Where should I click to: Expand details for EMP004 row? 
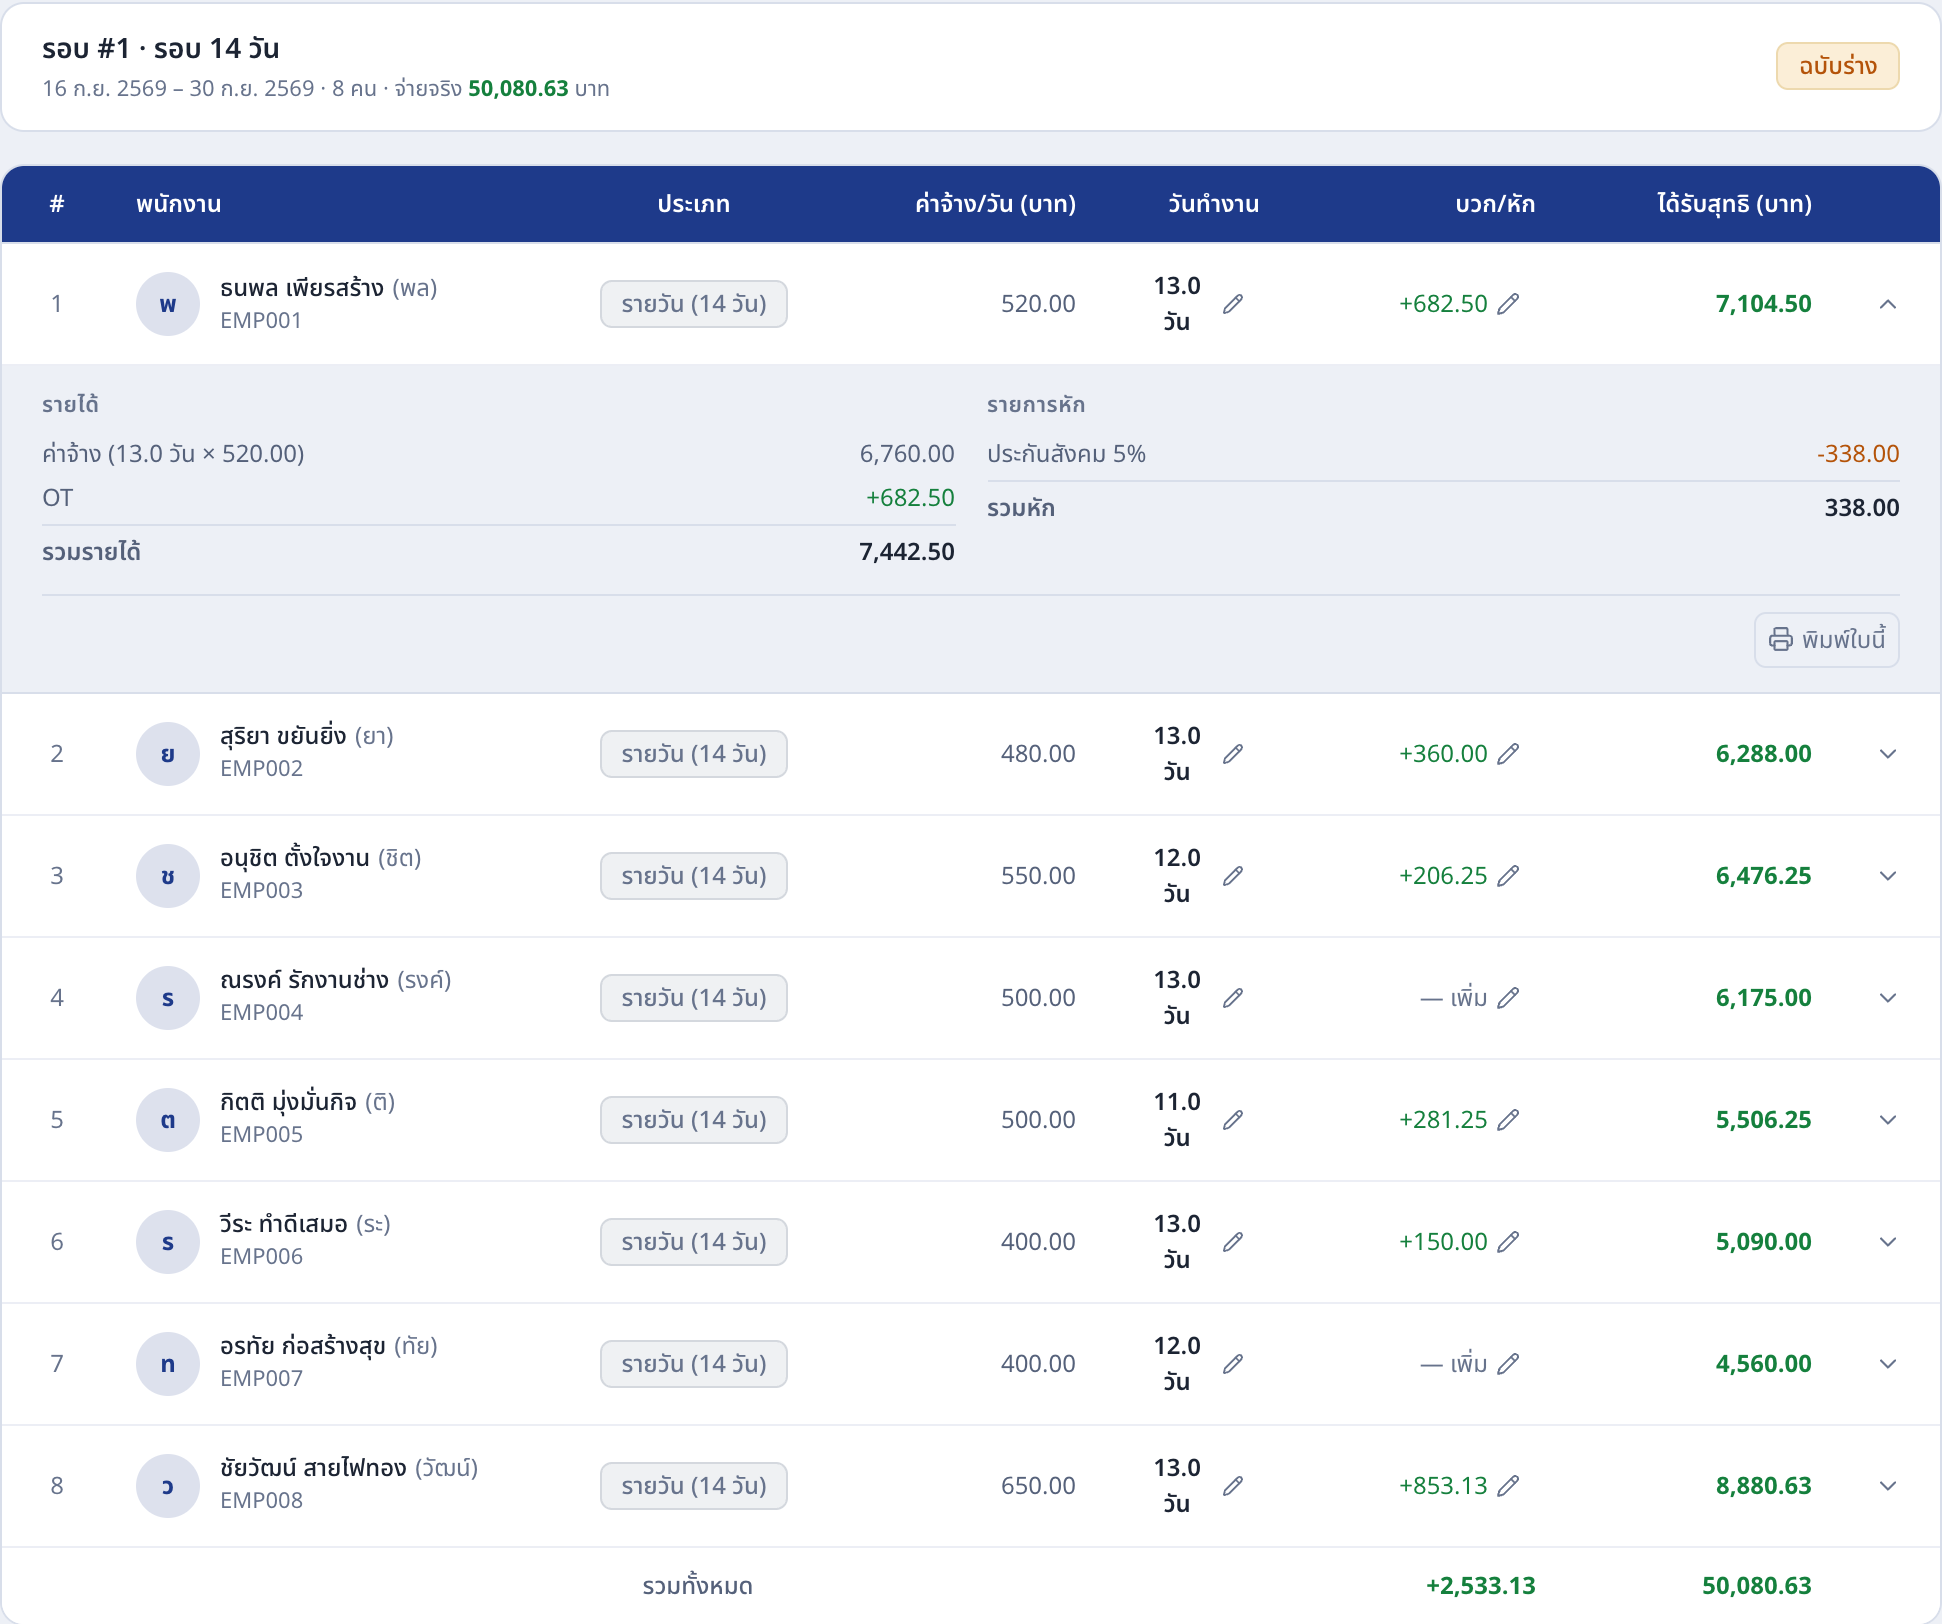click(x=1888, y=998)
